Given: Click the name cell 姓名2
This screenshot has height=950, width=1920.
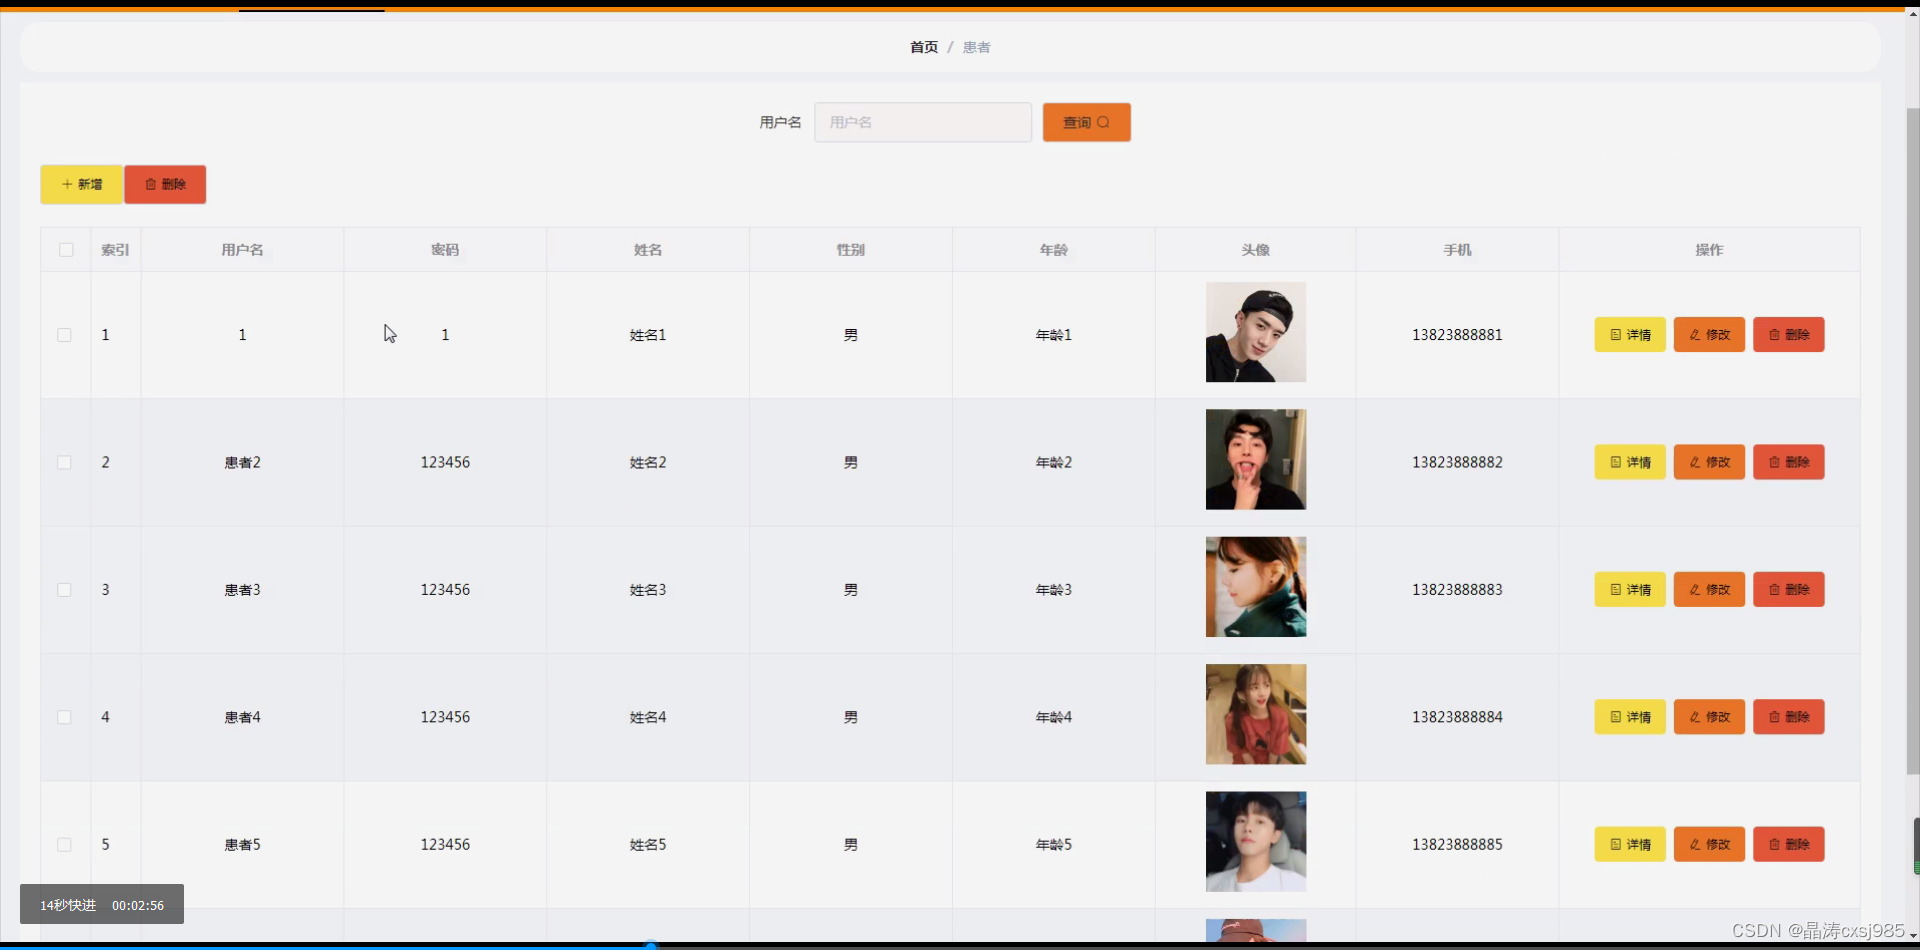Looking at the screenshot, I should [648, 462].
